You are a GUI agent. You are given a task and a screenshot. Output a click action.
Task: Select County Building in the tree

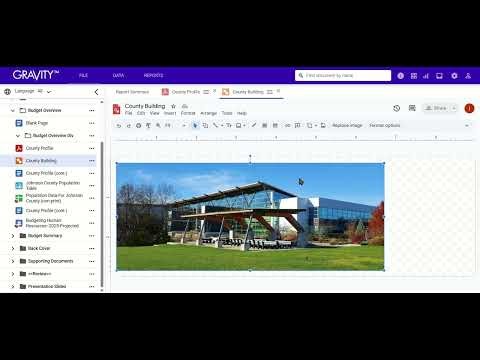41,161
